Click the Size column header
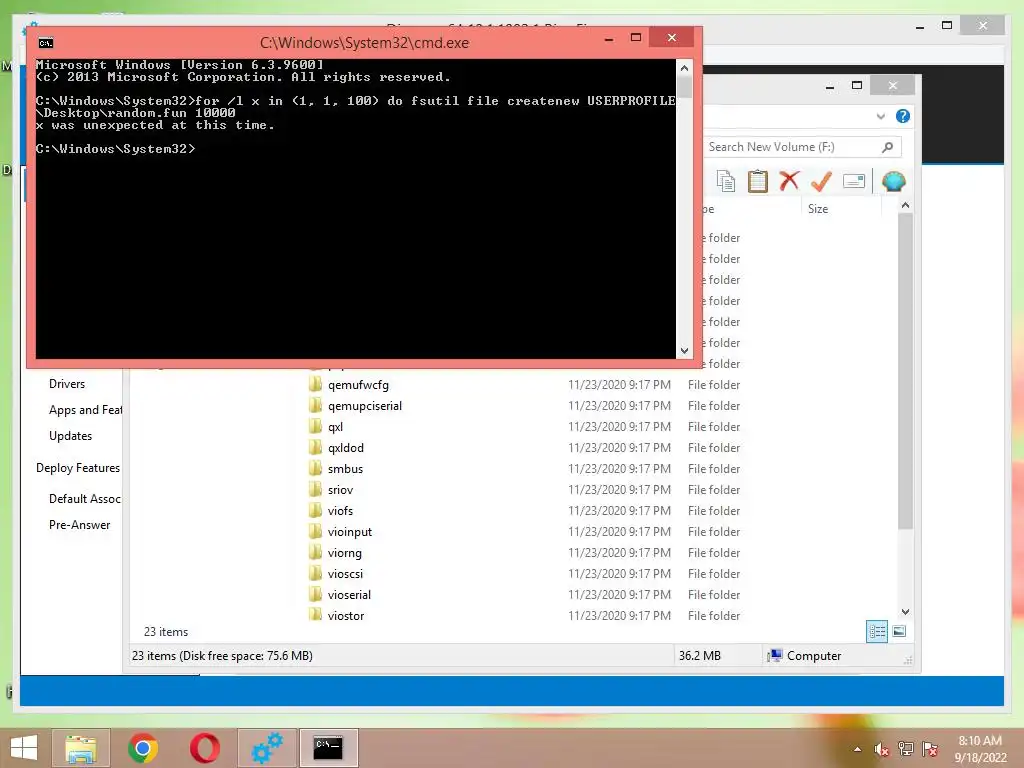The image size is (1024, 768). point(818,209)
